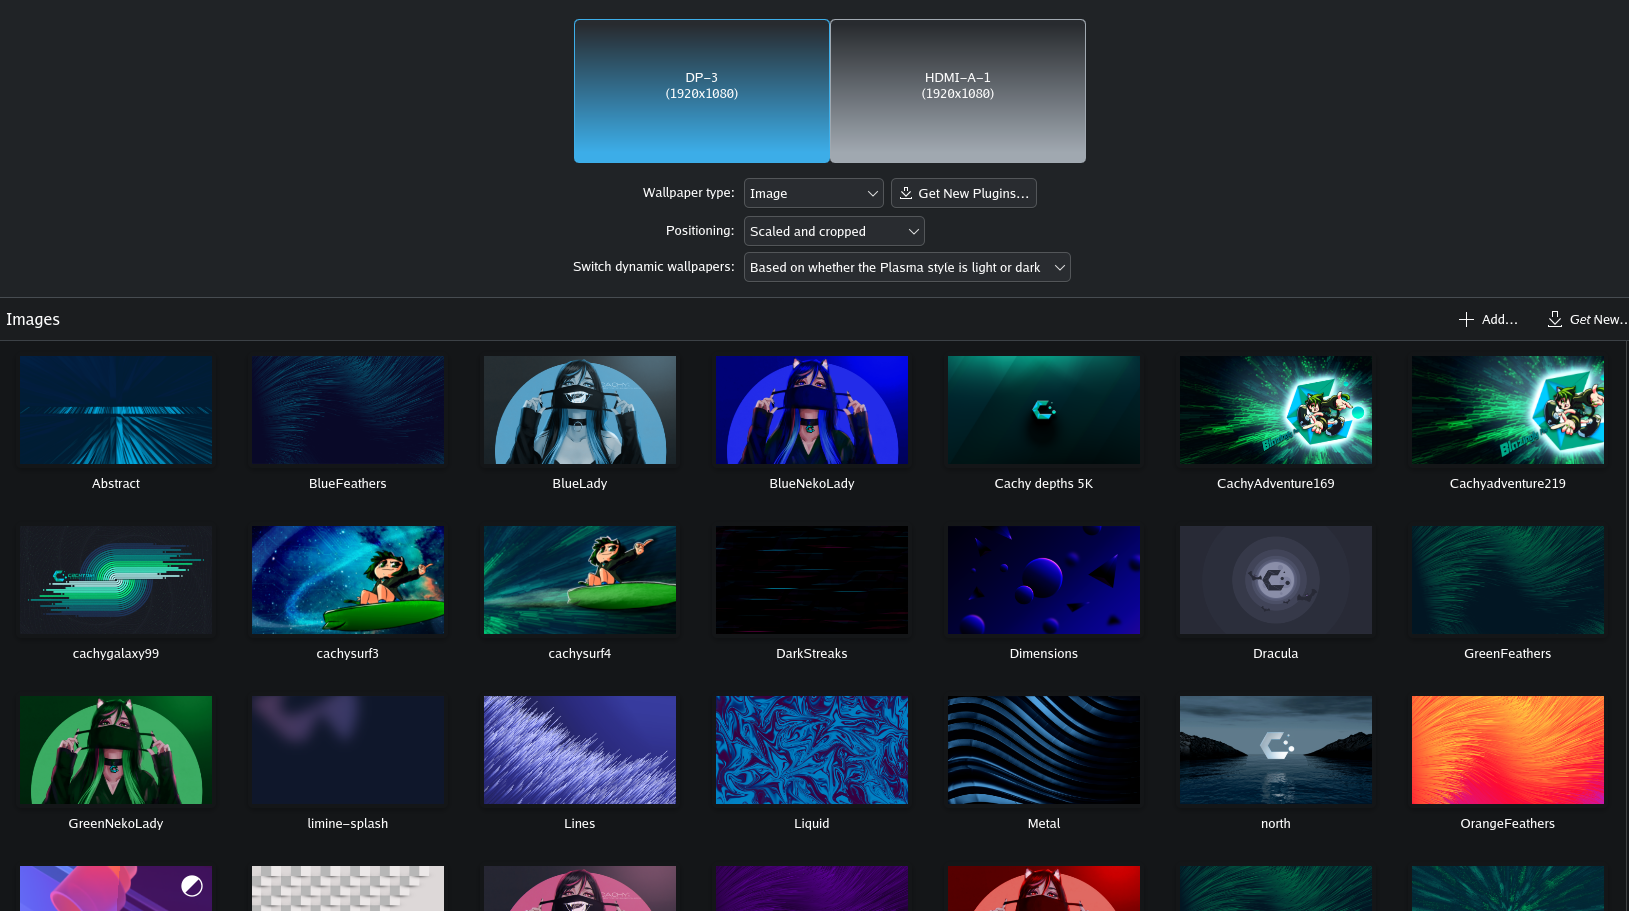
Task: Click the Add image button
Action: (x=1488, y=319)
